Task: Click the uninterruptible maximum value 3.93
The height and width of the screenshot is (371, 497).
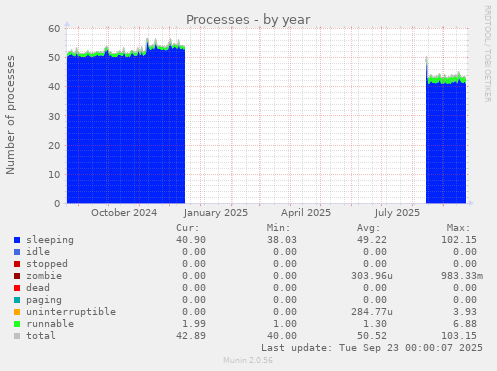Action: point(465,312)
